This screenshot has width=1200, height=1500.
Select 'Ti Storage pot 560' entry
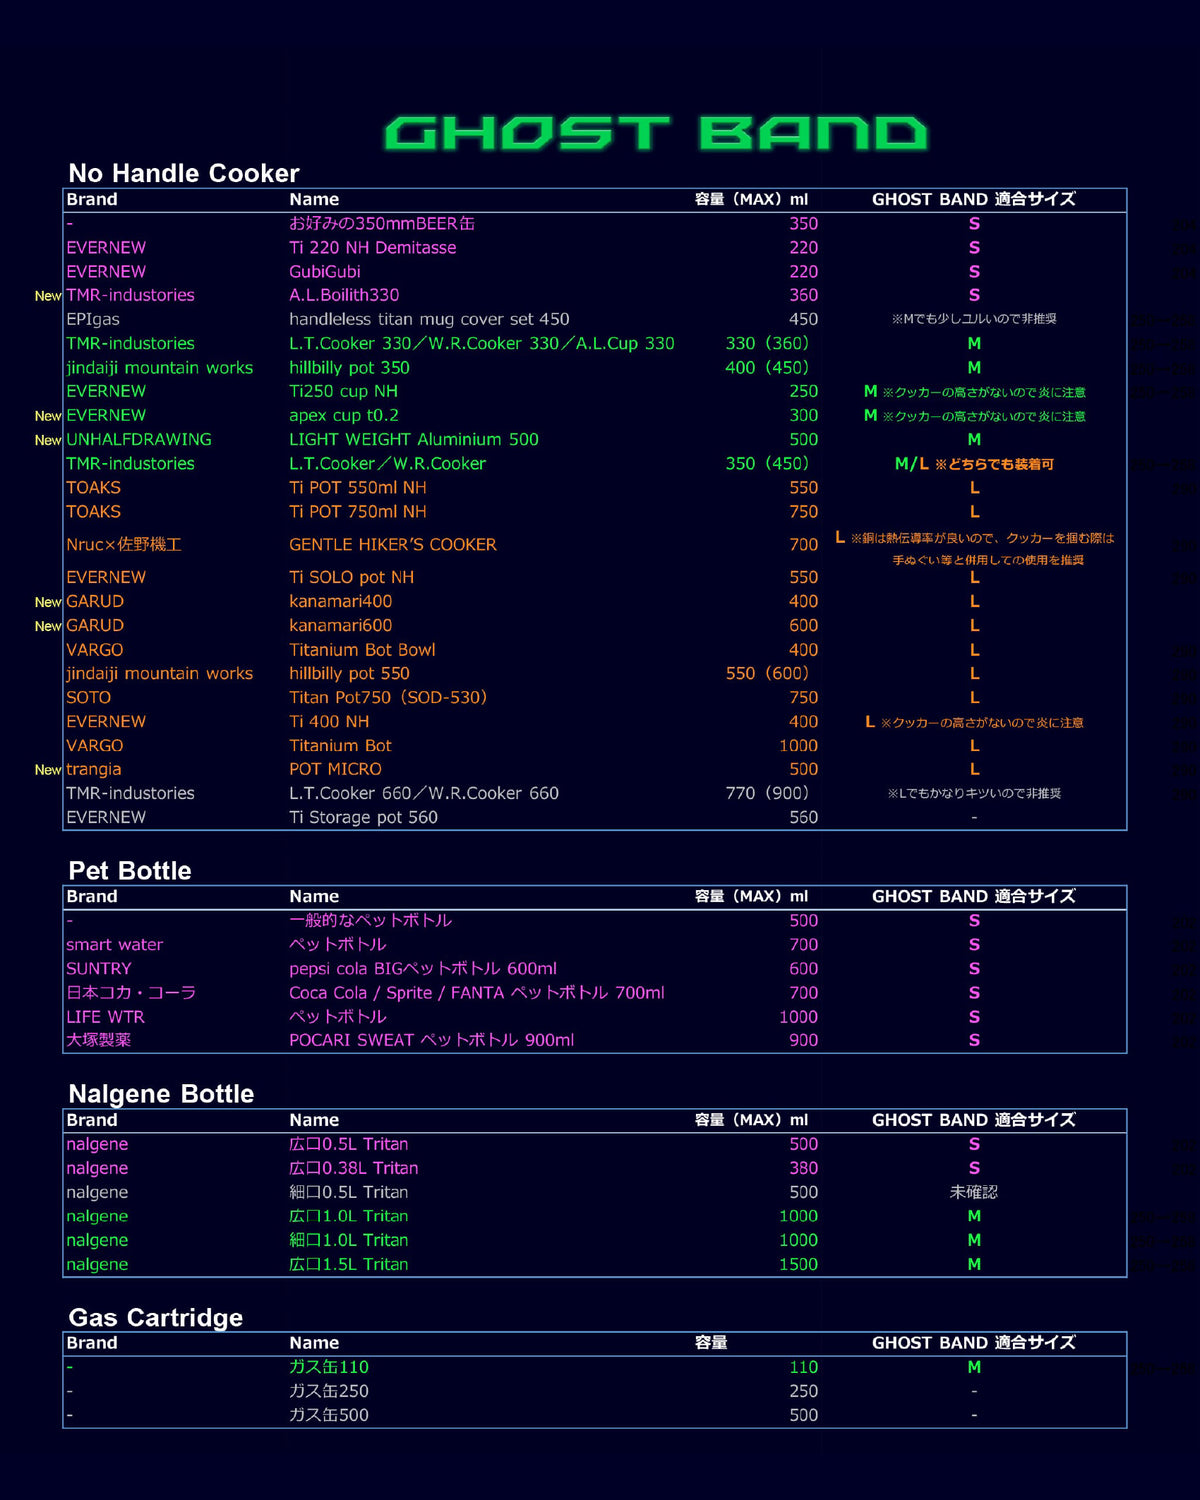363,818
